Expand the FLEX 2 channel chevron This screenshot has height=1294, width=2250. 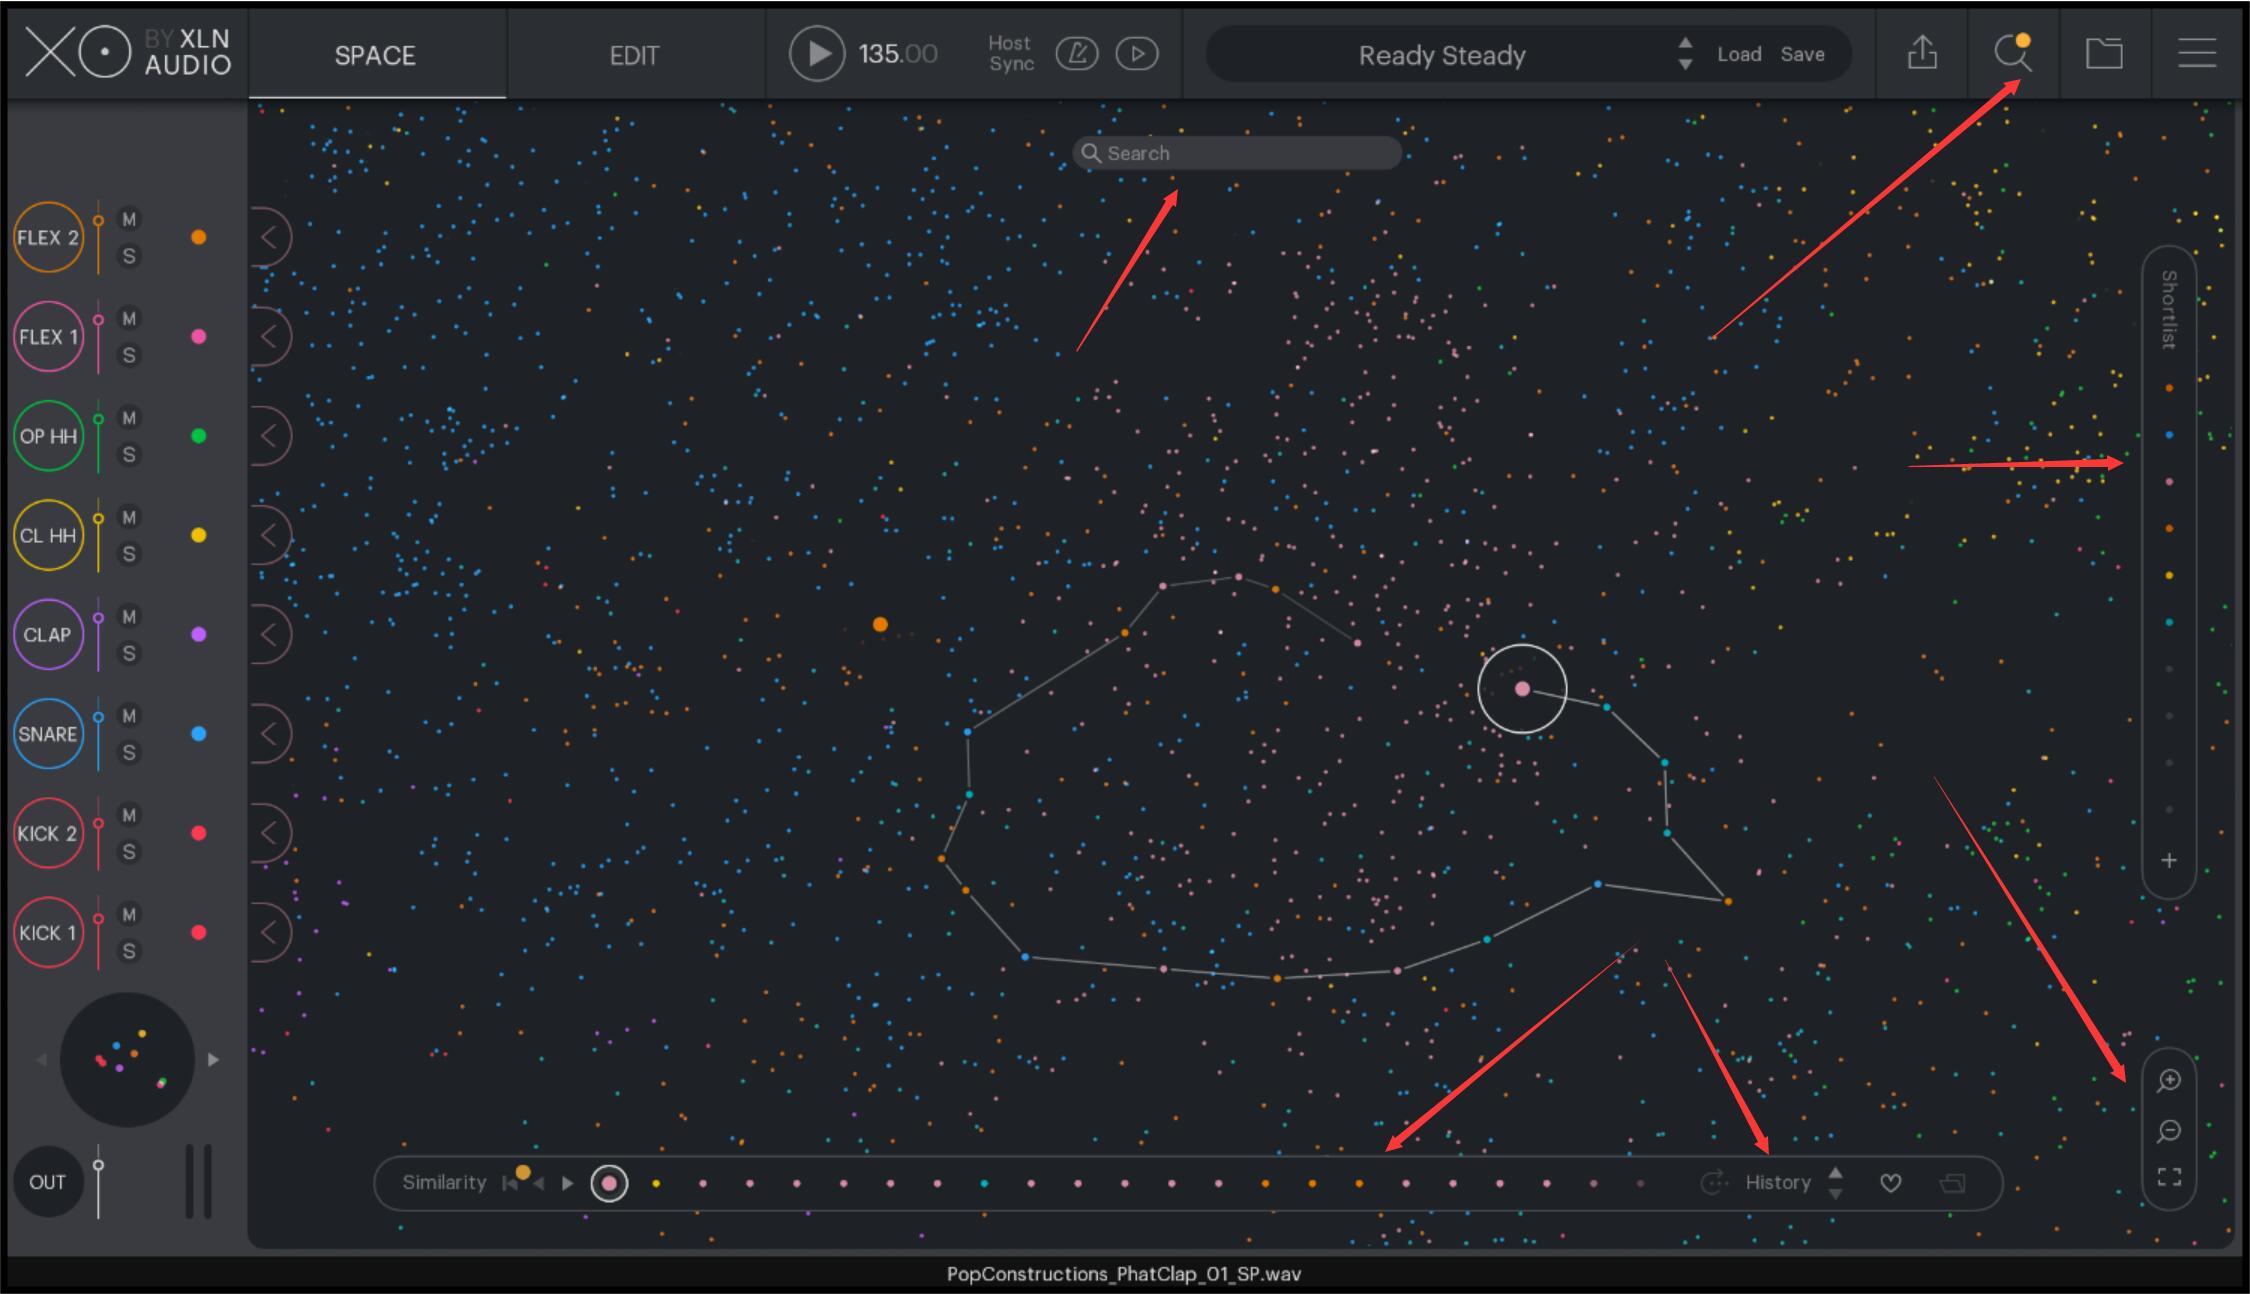coord(268,237)
